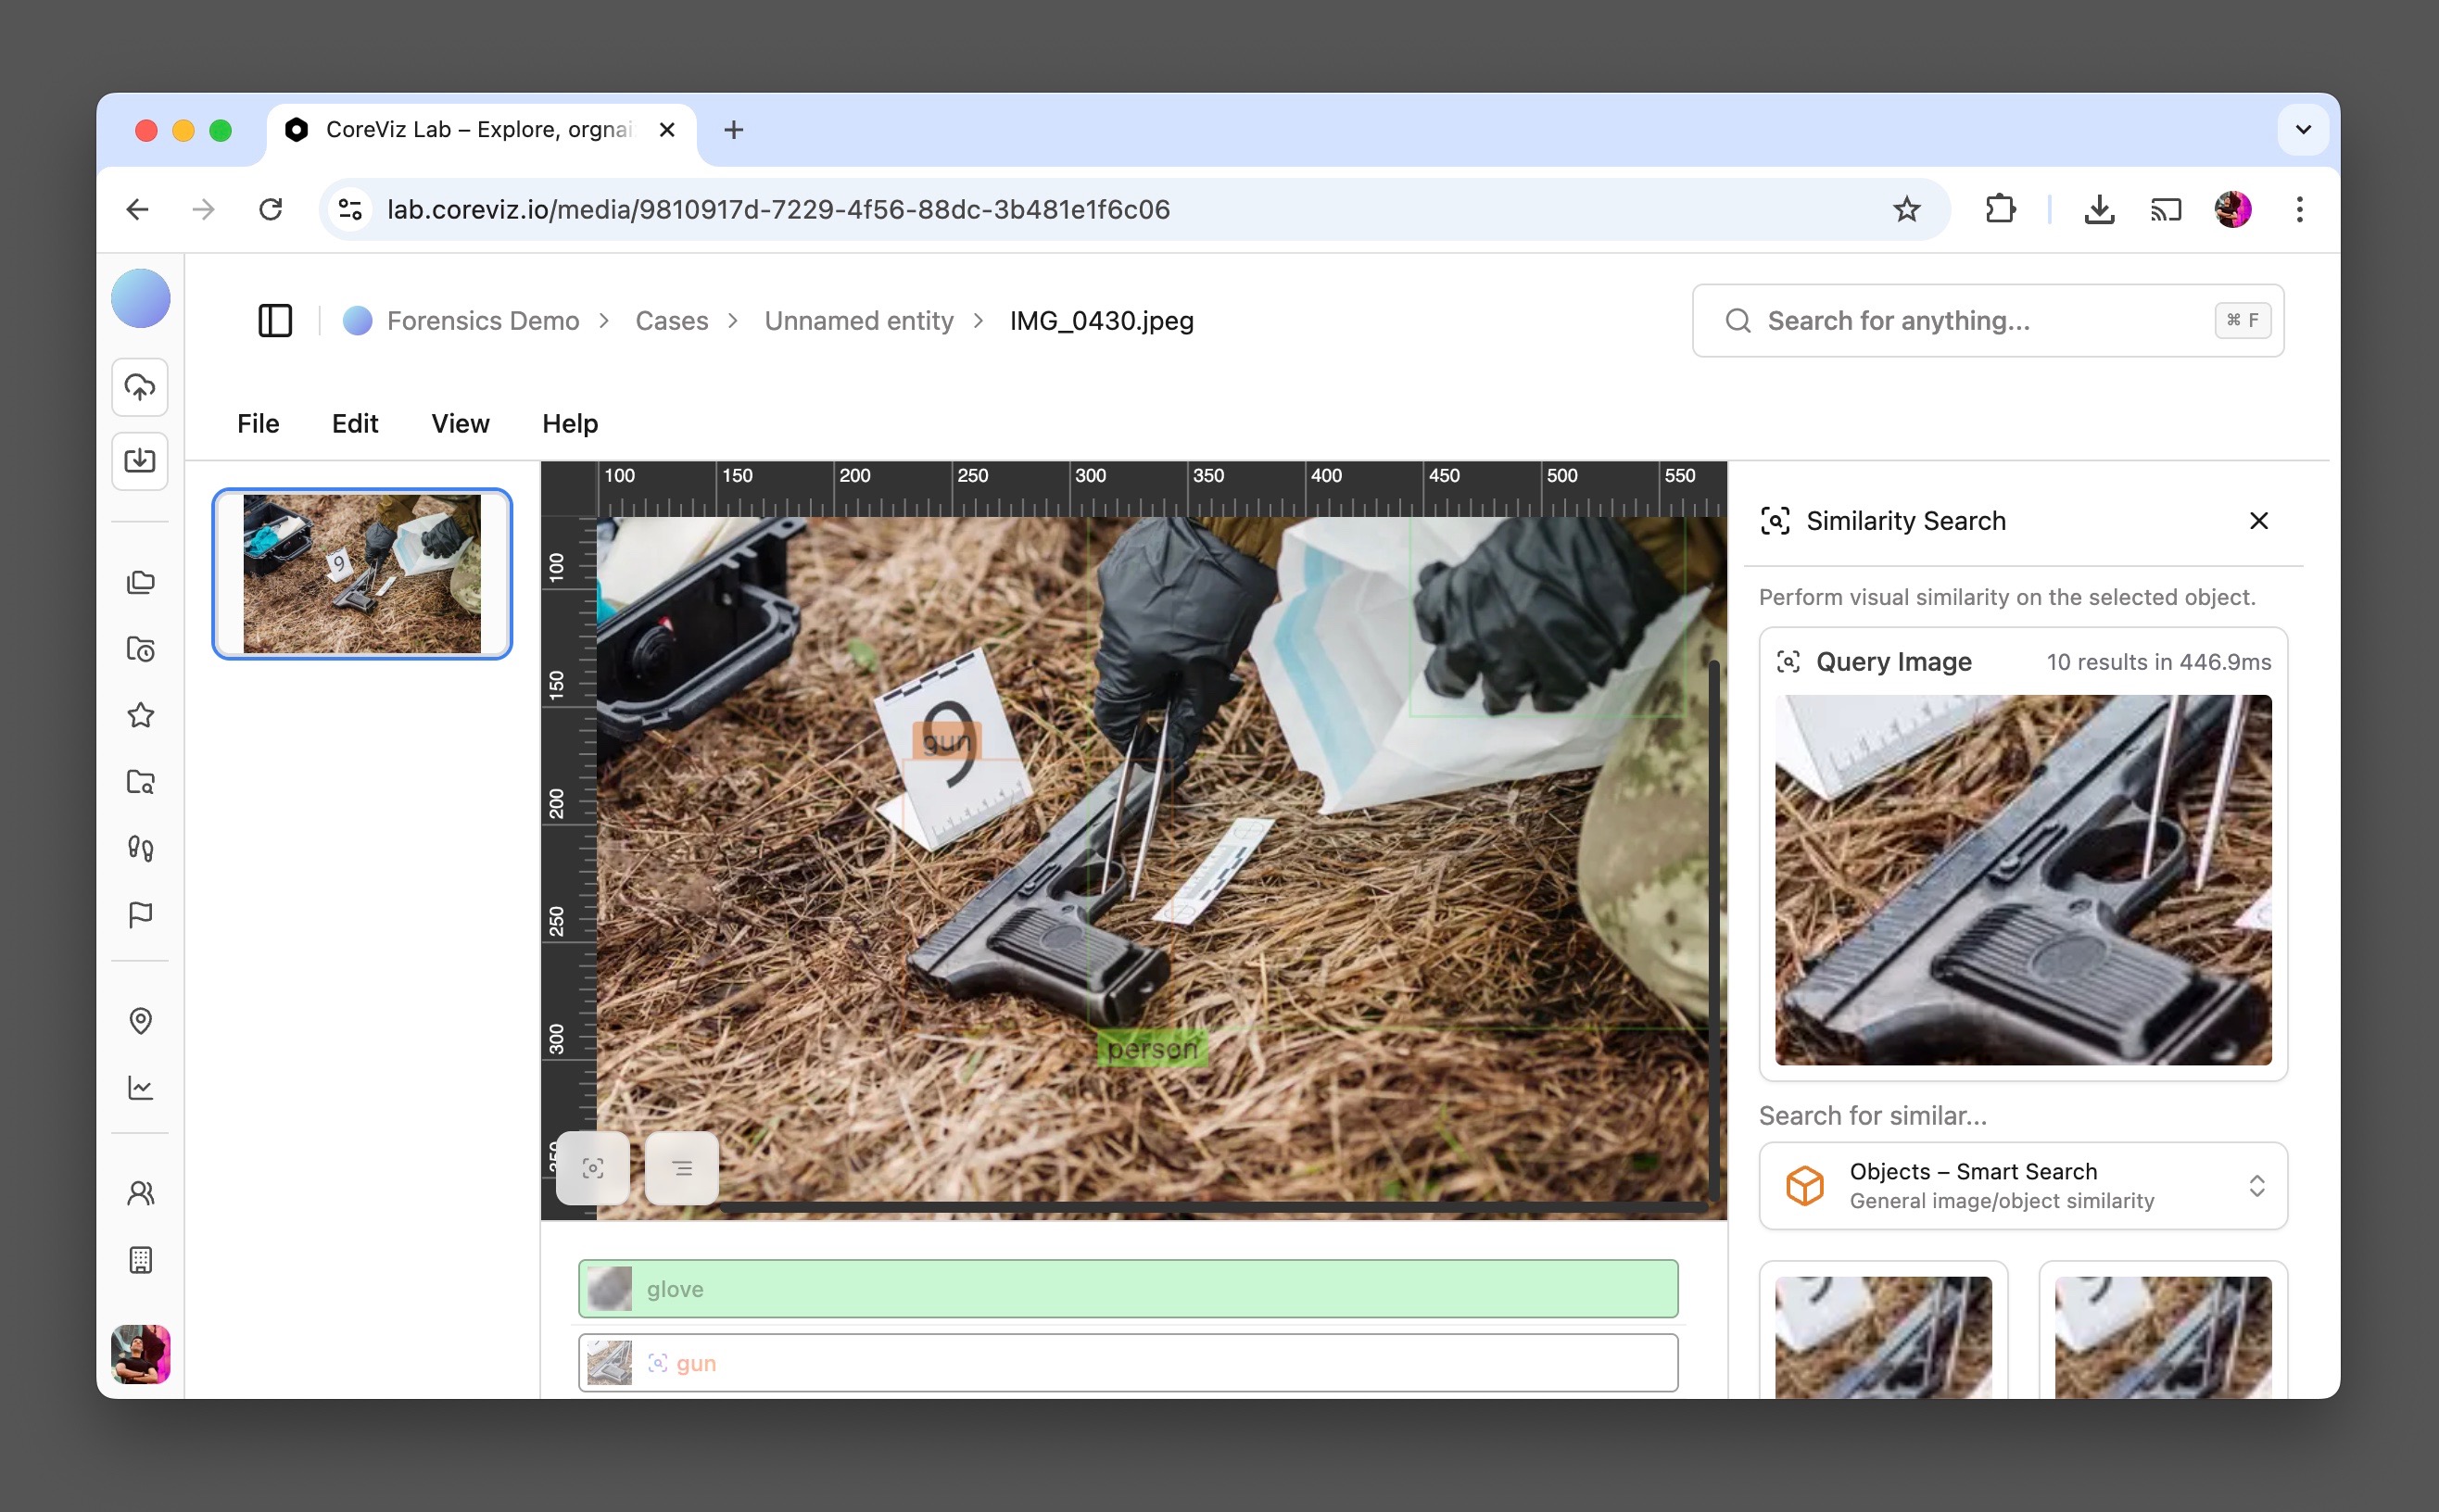Open the starred favorites sidebar icon

(x=140, y=715)
